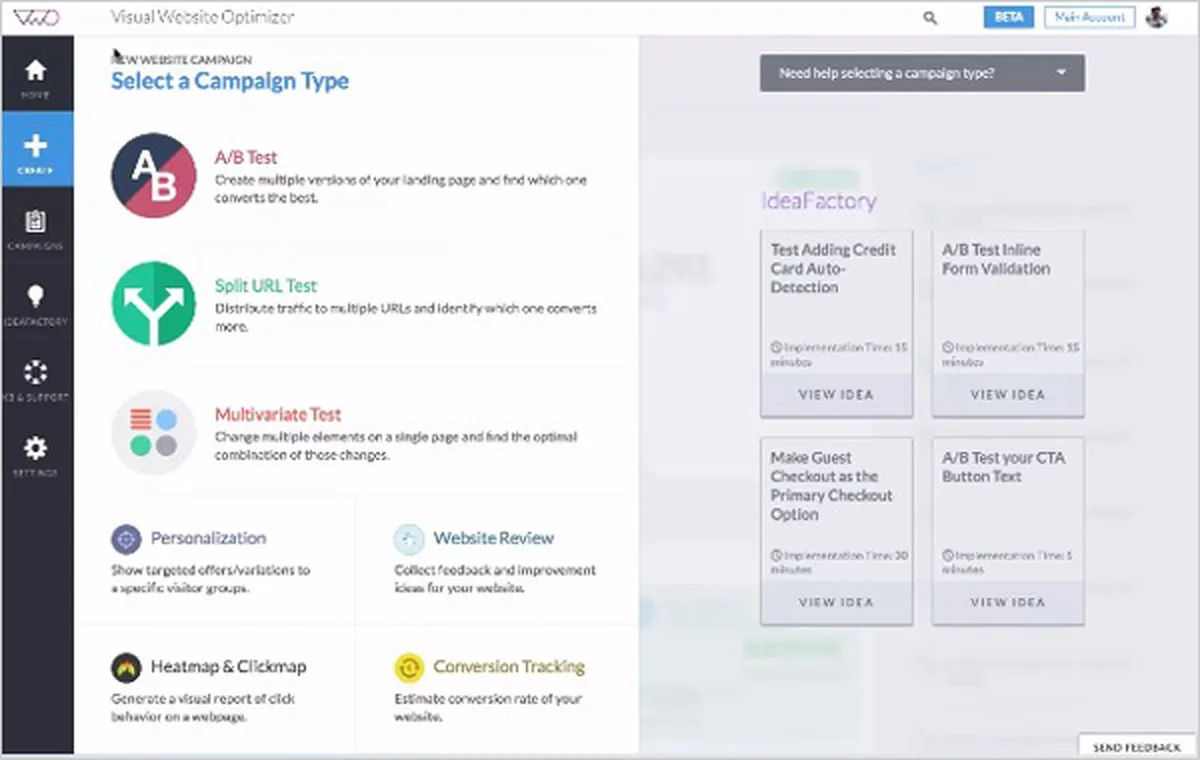Click the Send Feedback button
The height and width of the screenshot is (760, 1200).
[1137, 747]
